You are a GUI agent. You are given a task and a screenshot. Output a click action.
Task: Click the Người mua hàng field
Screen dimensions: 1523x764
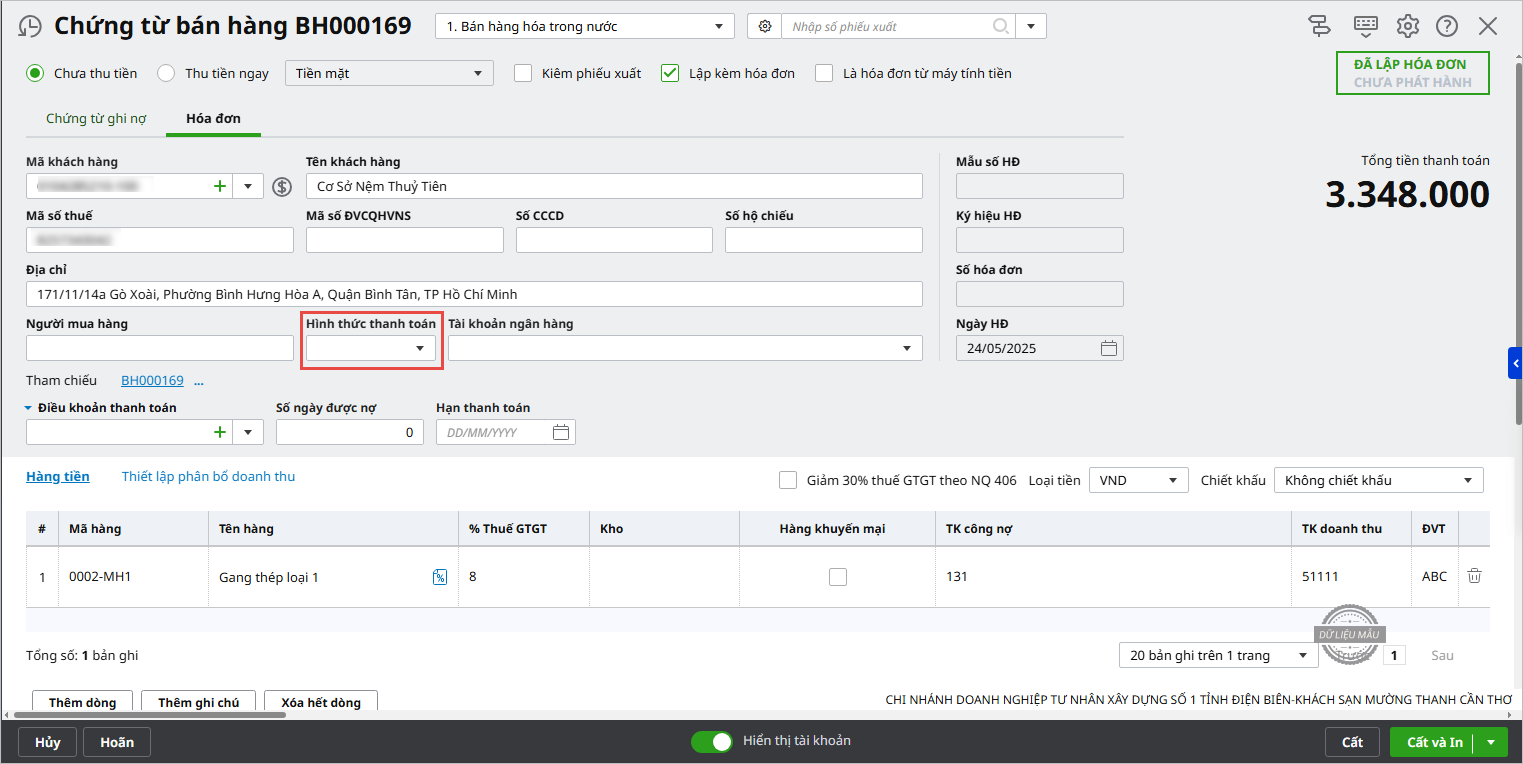coord(160,348)
